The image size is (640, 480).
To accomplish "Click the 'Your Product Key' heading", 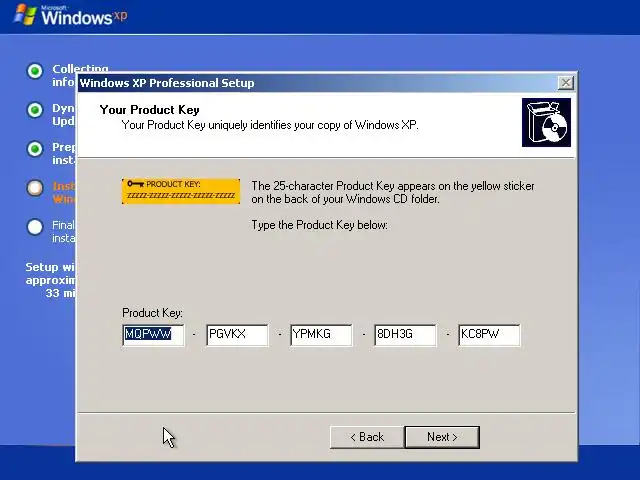I will [149, 110].
